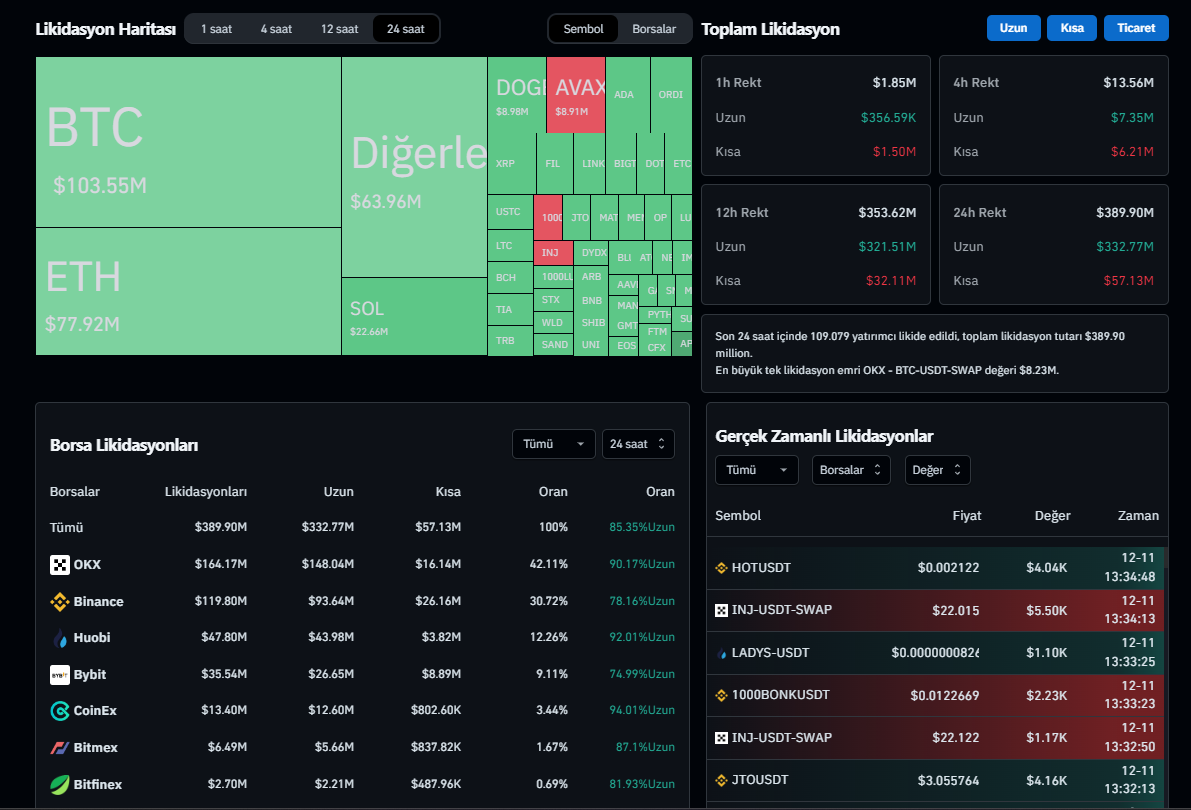Click the Uzun button
The image size is (1191, 810).
tap(1013, 28)
